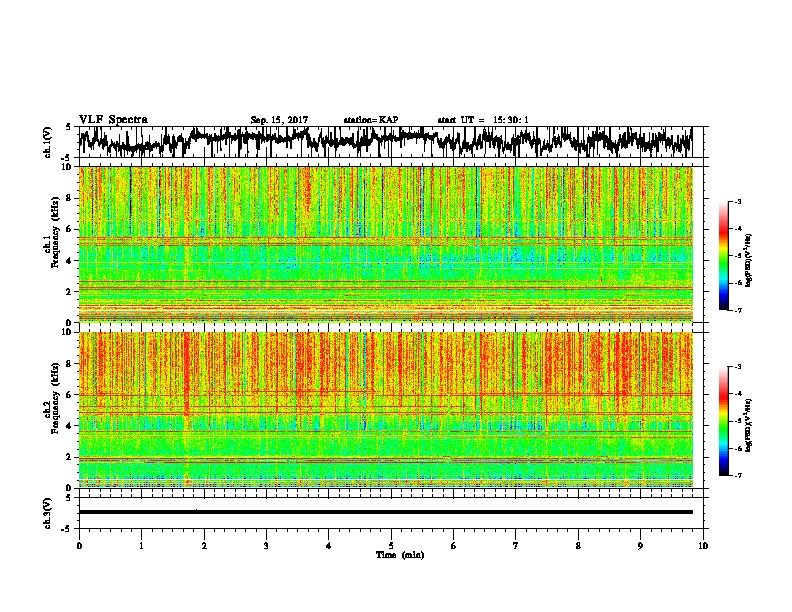Click the "-7" tick on ch.2 colorbar
792x612 pixels.
tap(738, 475)
